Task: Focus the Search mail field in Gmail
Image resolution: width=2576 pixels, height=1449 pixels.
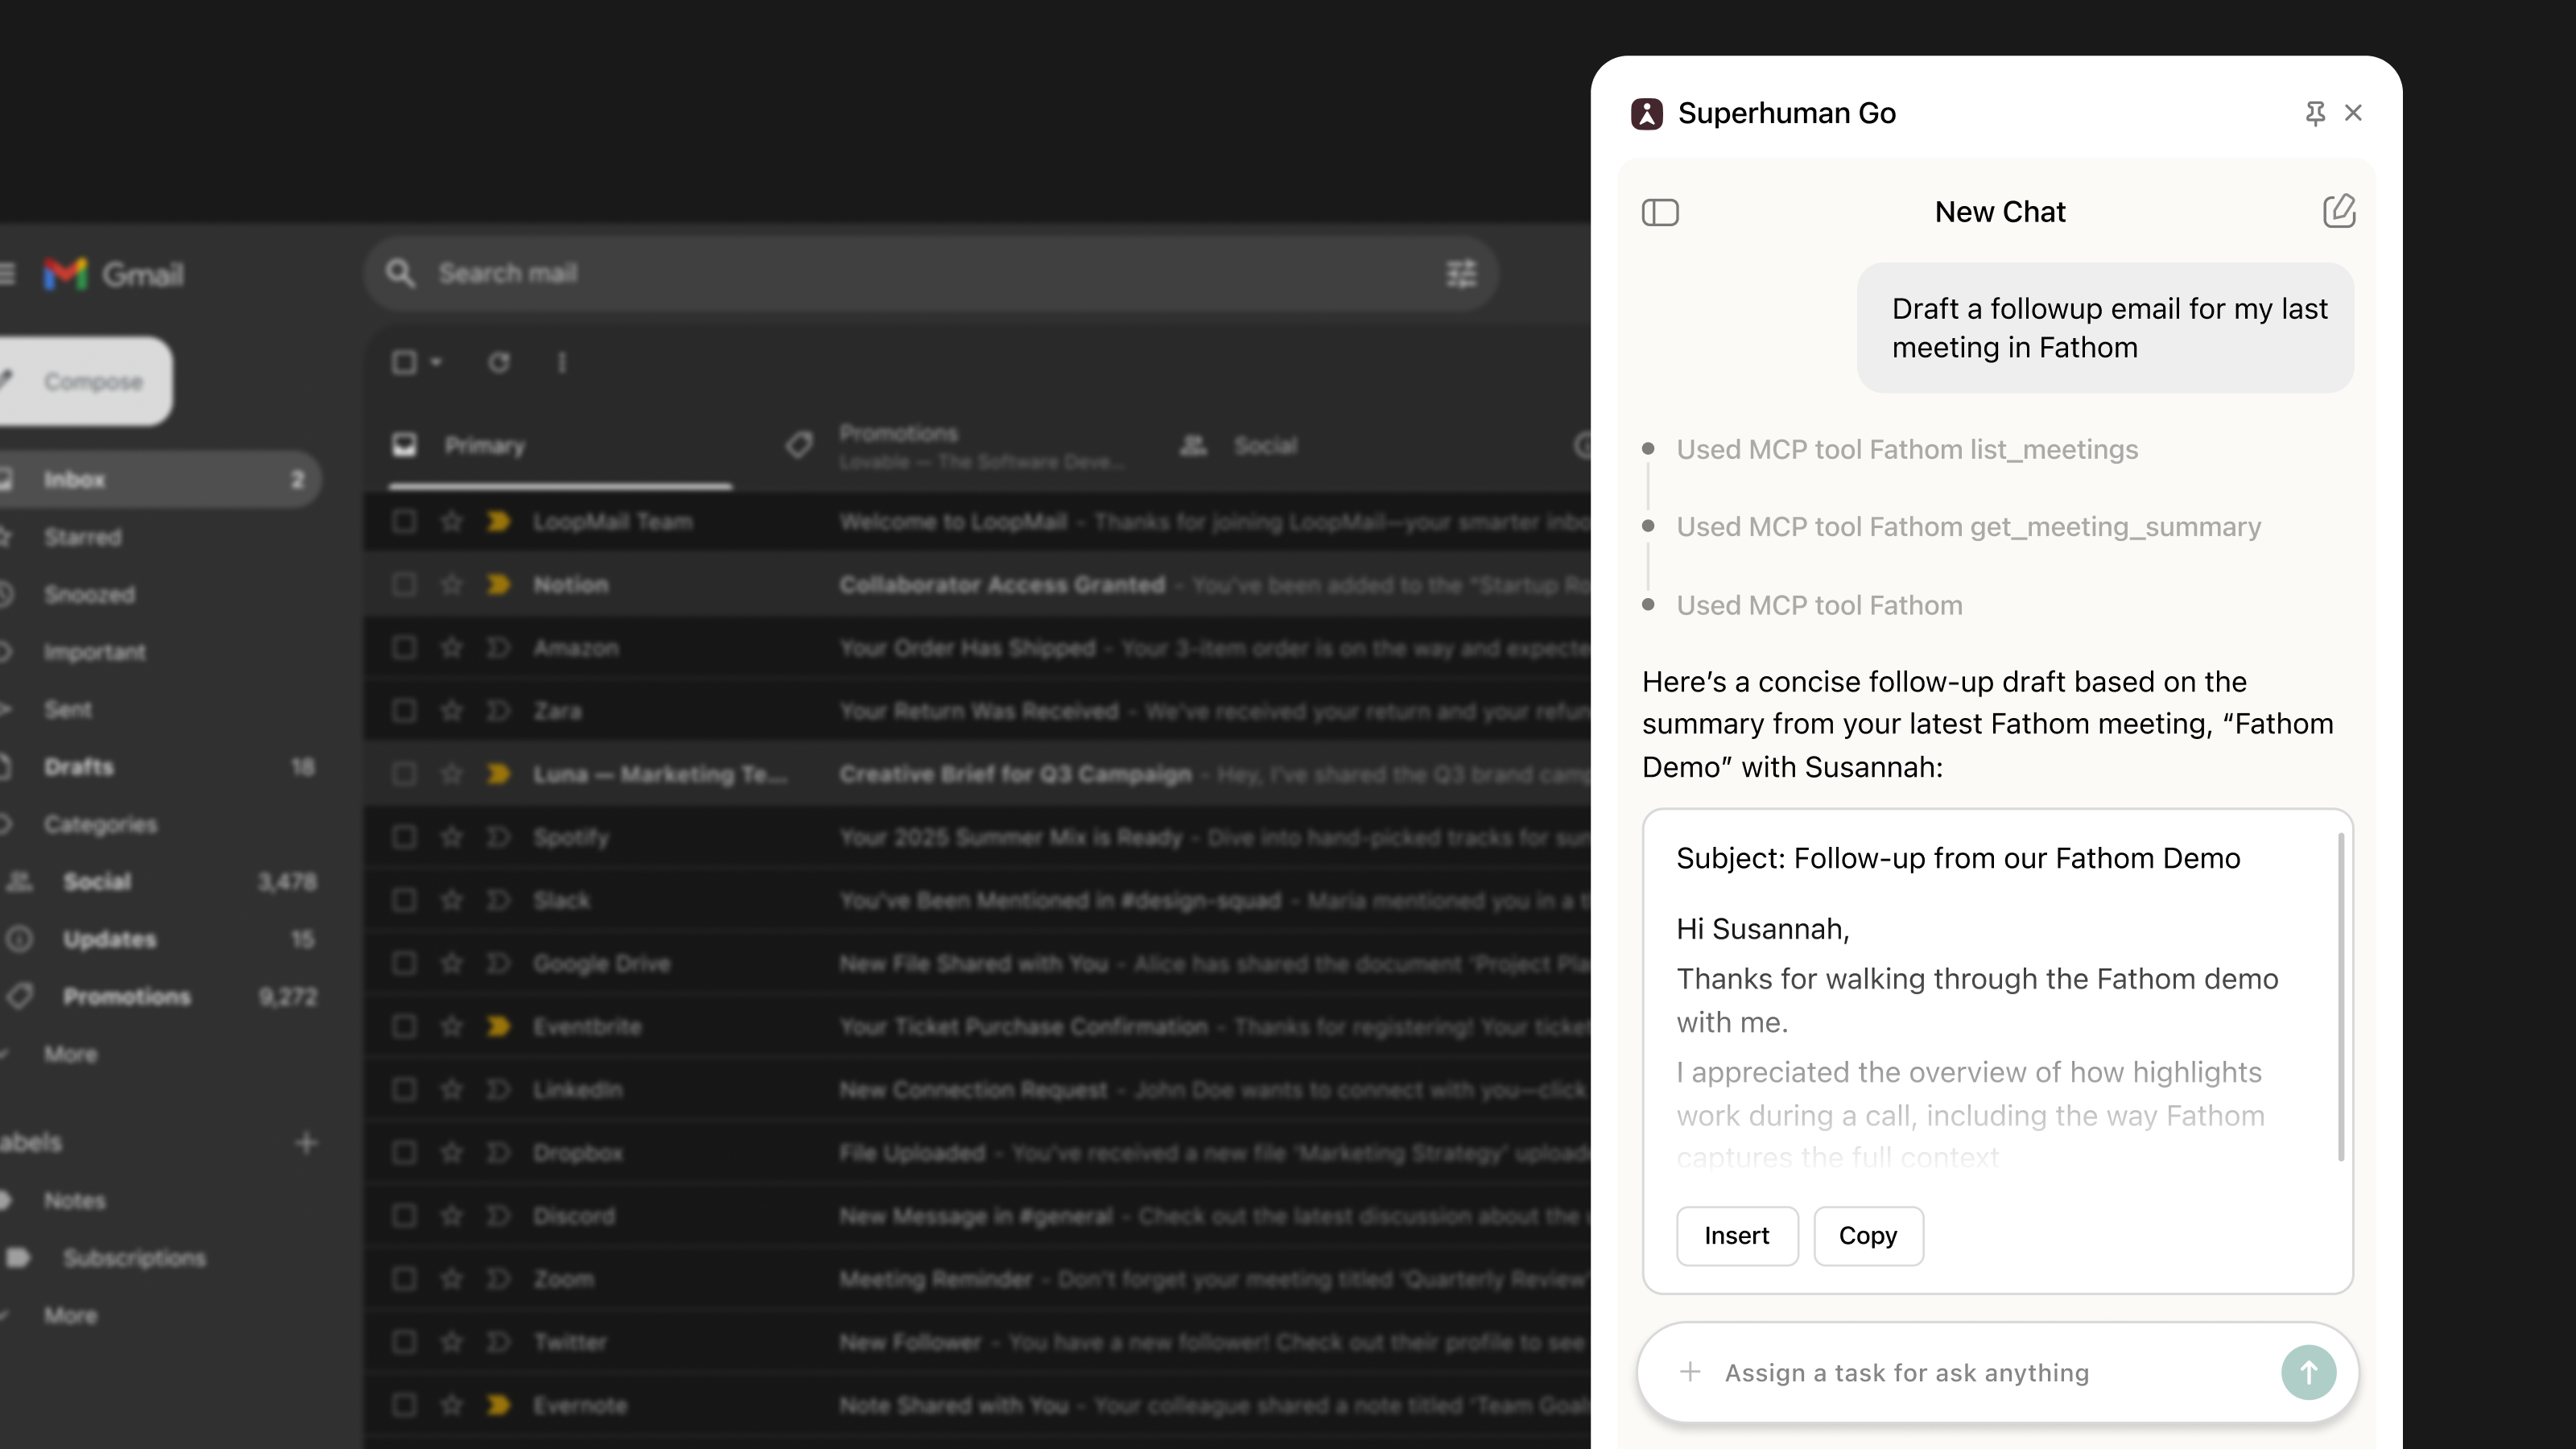Action: tap(930, 274)
